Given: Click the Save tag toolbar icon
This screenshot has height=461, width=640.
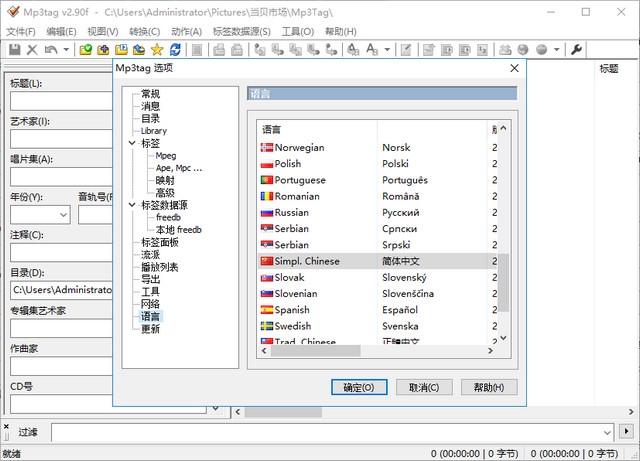Looking at the screenshot, I should click(x=14, y=49).
